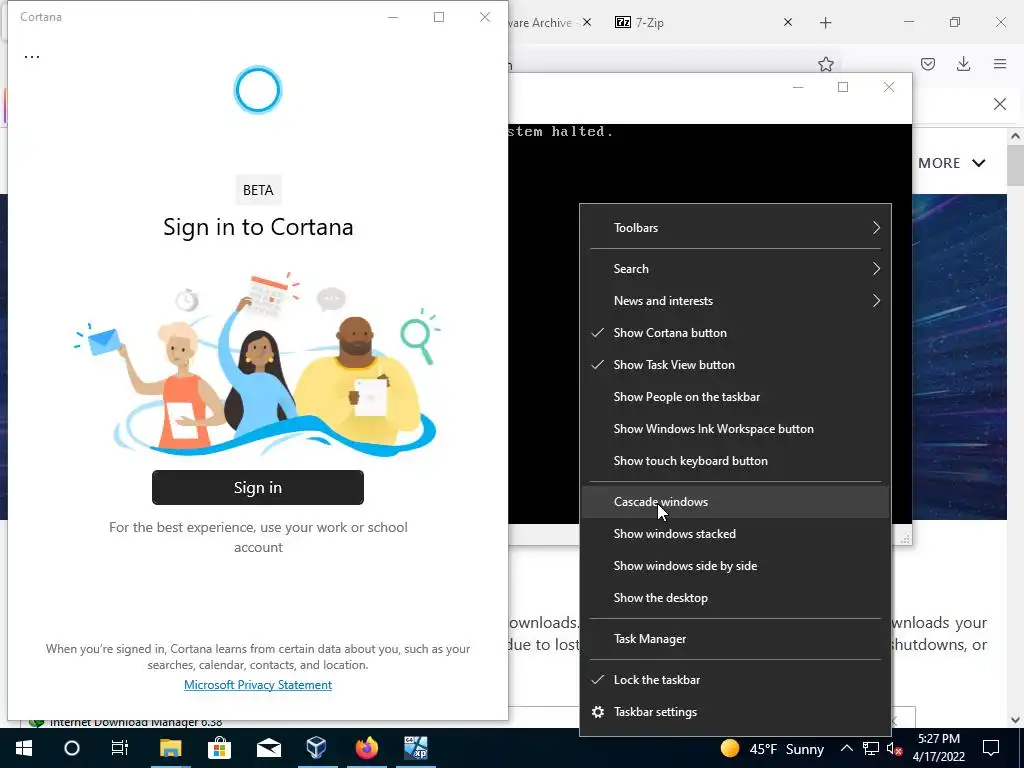Open a new Firefox tab
Viewport: 1024px width, 768px height.
tap(825, 23)
